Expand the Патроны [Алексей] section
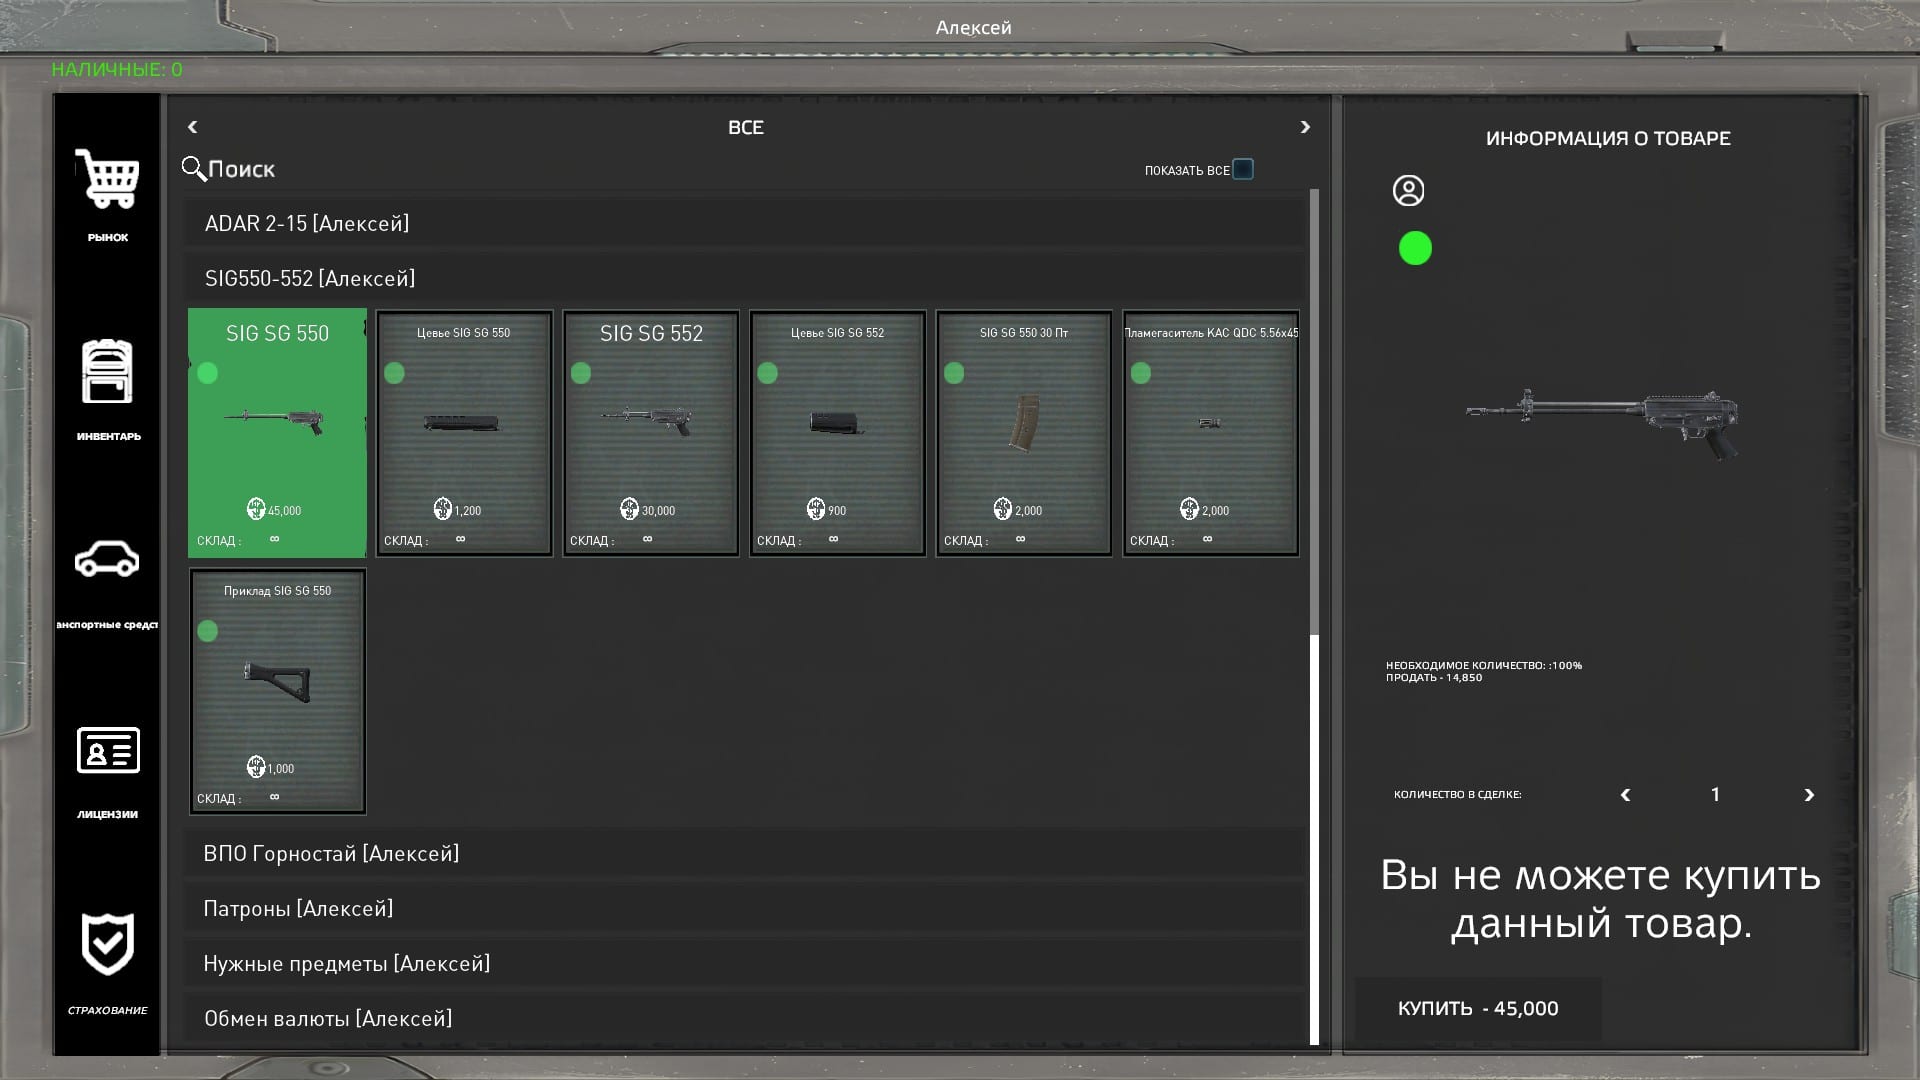The height and width of the screenshot is (1080, 1920). [x=745, y=908]
